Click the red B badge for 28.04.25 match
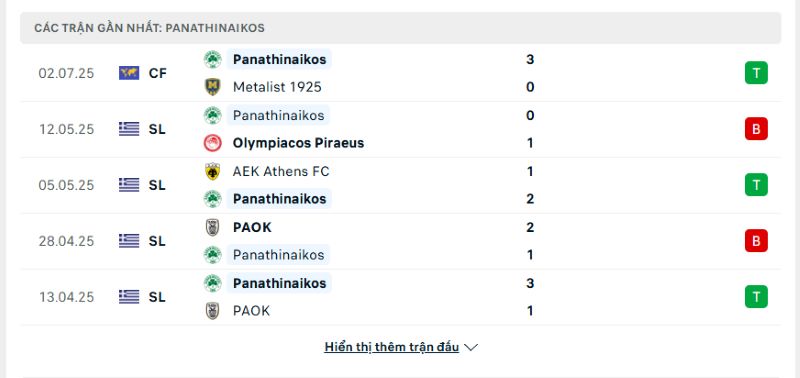This screenshot has width=800, height=378. coord(756,241)
